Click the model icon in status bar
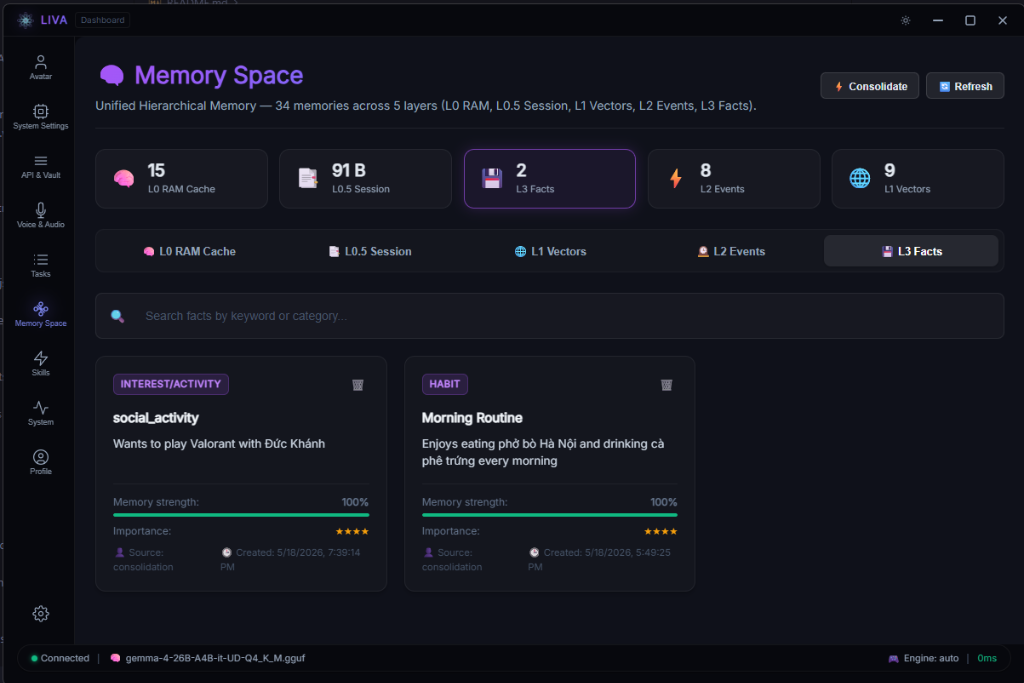1024x683 pixels. [115, 658]
